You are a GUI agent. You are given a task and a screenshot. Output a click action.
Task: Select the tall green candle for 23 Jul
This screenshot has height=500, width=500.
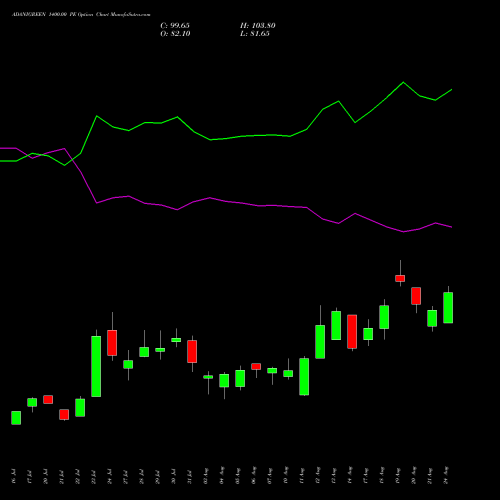(x=96, y=366)
